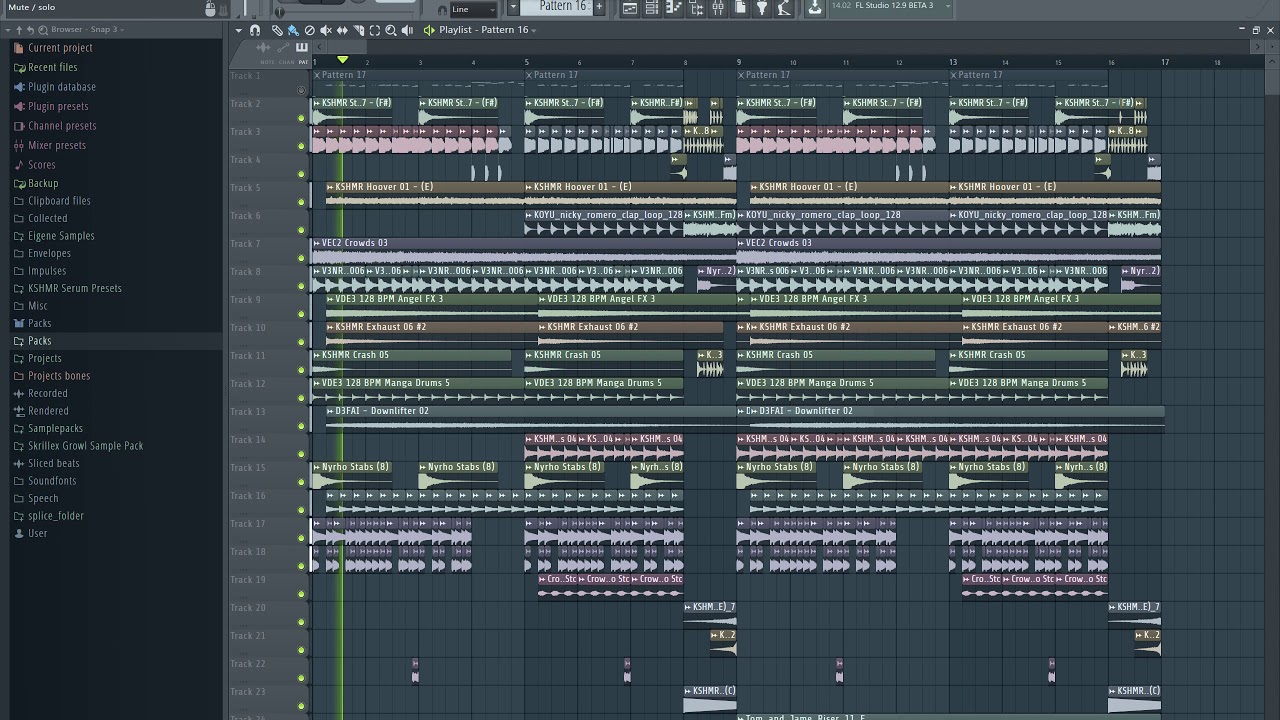Open KSHMR Serum Presets folder
Viewport: 1280px width, 720px height.
pyautogui.click(x=75, y=288)
